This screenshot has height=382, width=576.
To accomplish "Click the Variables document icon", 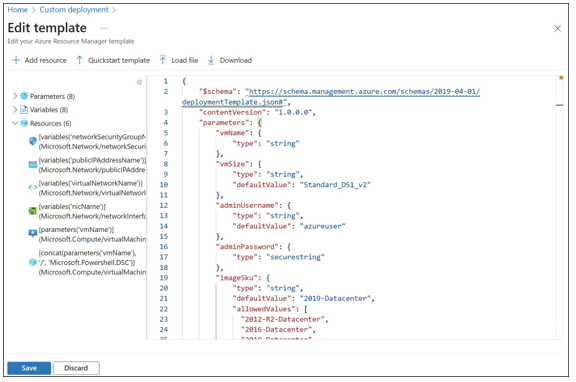I will [x=24, y=109].
